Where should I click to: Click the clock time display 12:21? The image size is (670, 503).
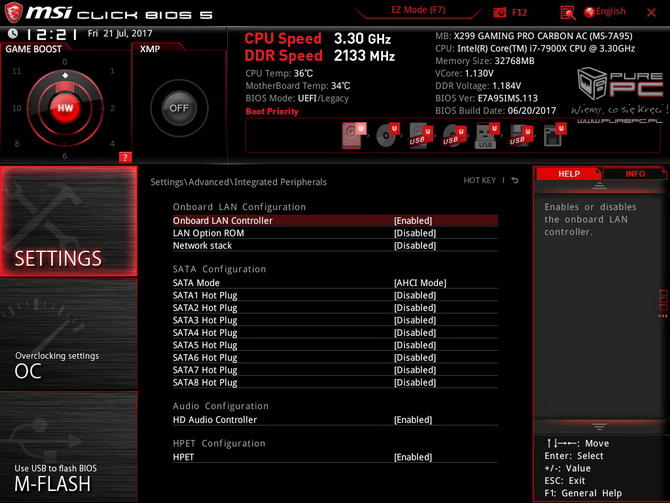[51, 34]
